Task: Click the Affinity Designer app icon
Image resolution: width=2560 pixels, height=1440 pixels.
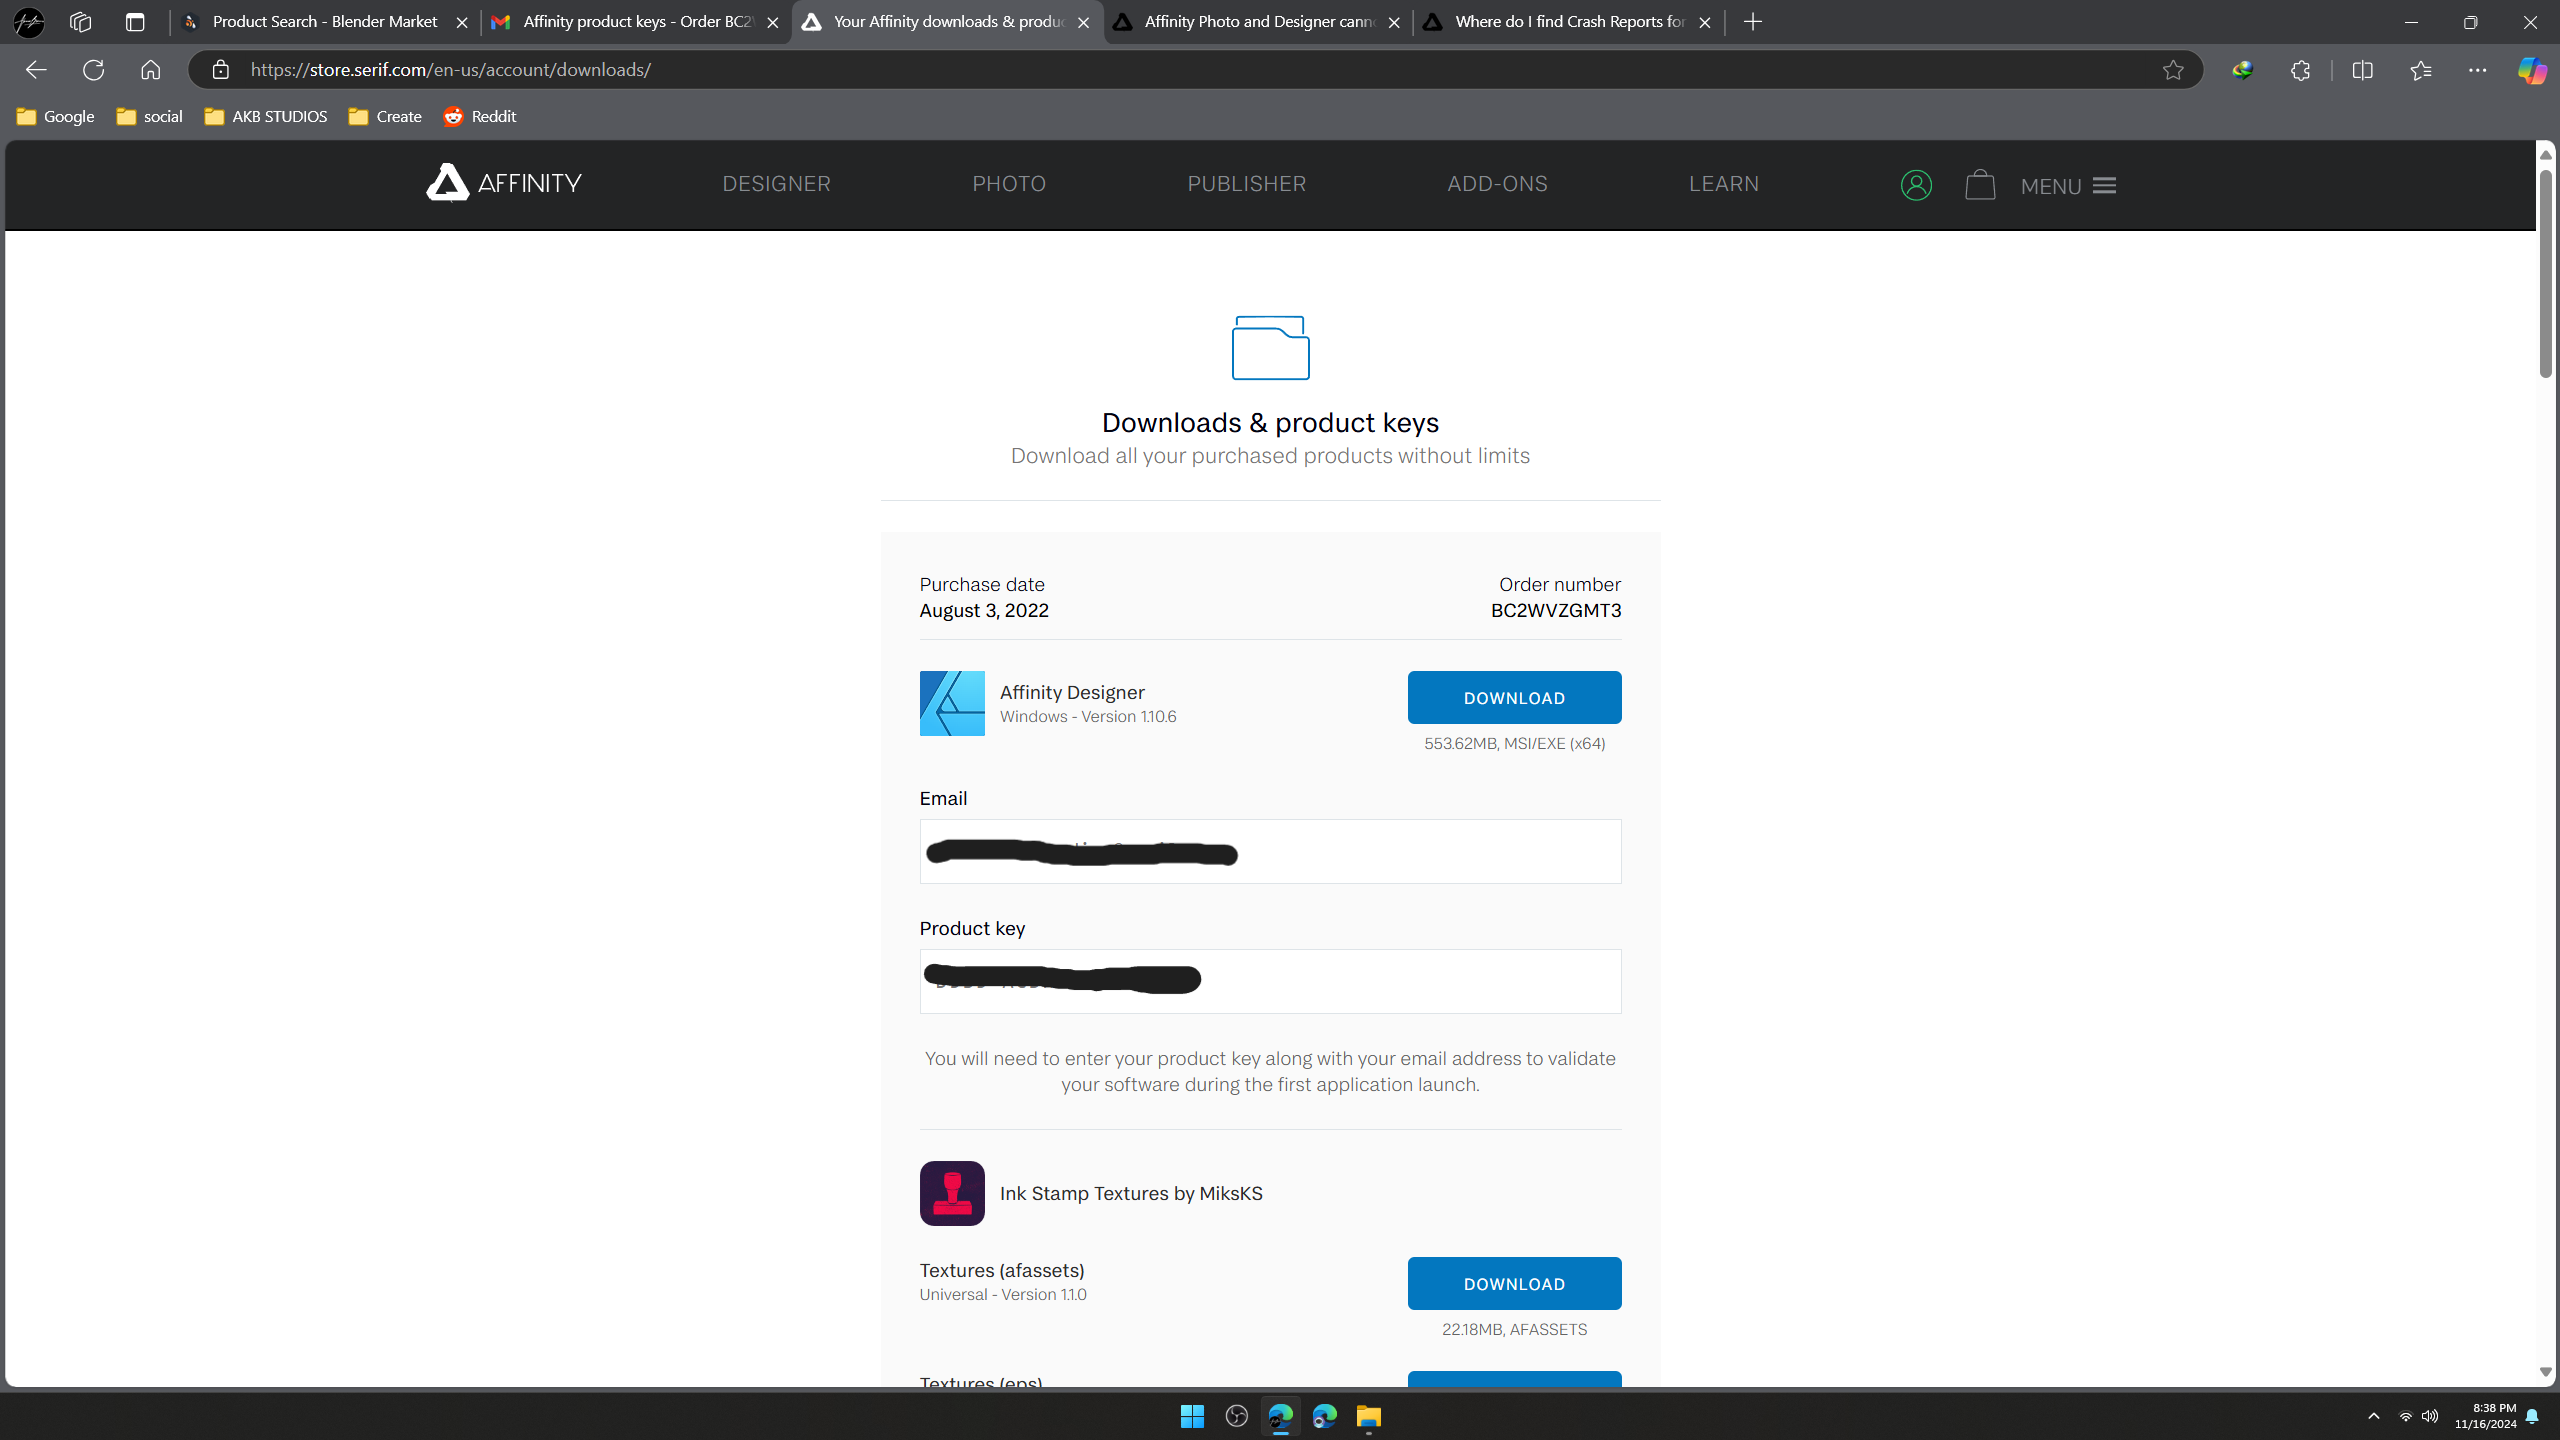Action: [x=952, y=703]
